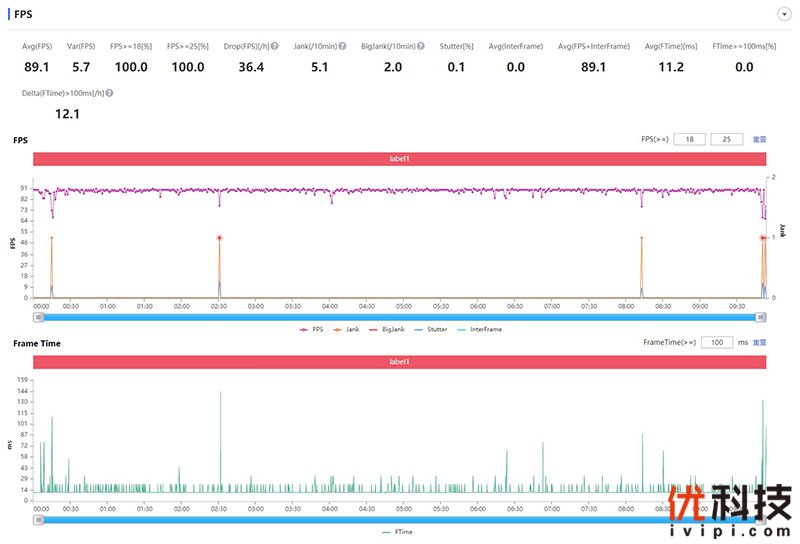The width and height of the screenshot is (800, 544).
Task: Click the label1 bar above Frame Time chart
Action: click(x=400, y=361)
